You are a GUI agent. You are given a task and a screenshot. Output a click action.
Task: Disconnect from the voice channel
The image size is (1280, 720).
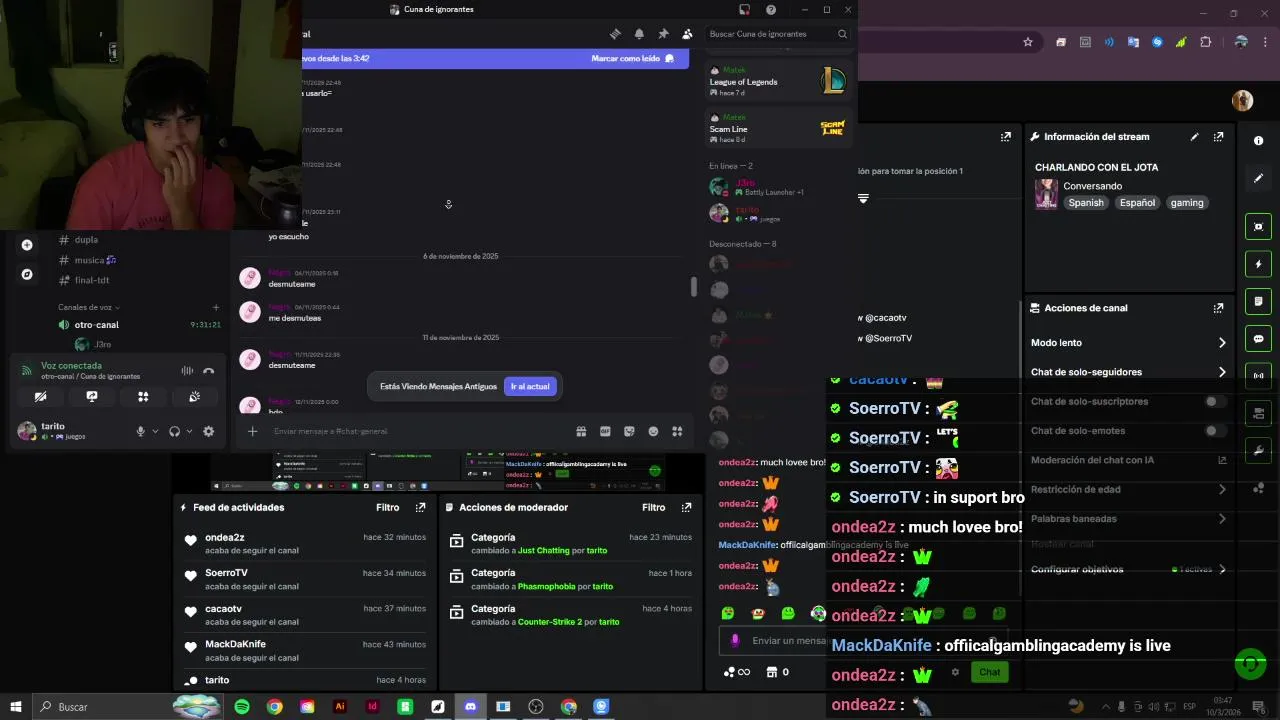coord(208,371)
